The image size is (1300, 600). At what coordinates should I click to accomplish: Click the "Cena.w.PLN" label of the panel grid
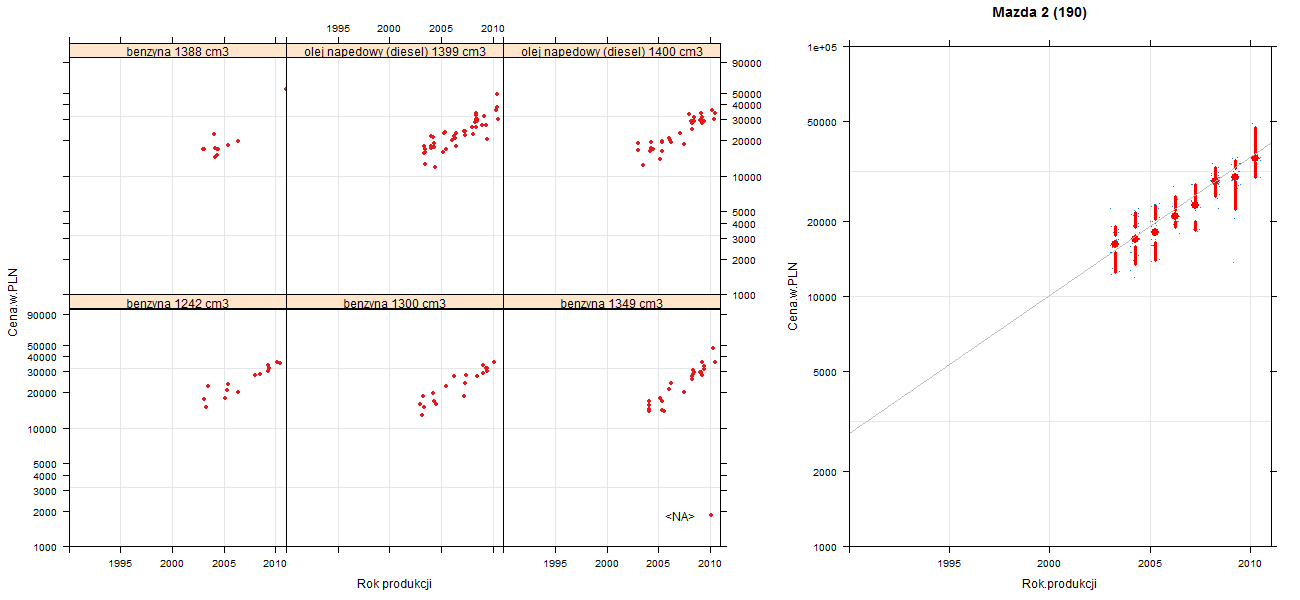click(x=14, y=302)
